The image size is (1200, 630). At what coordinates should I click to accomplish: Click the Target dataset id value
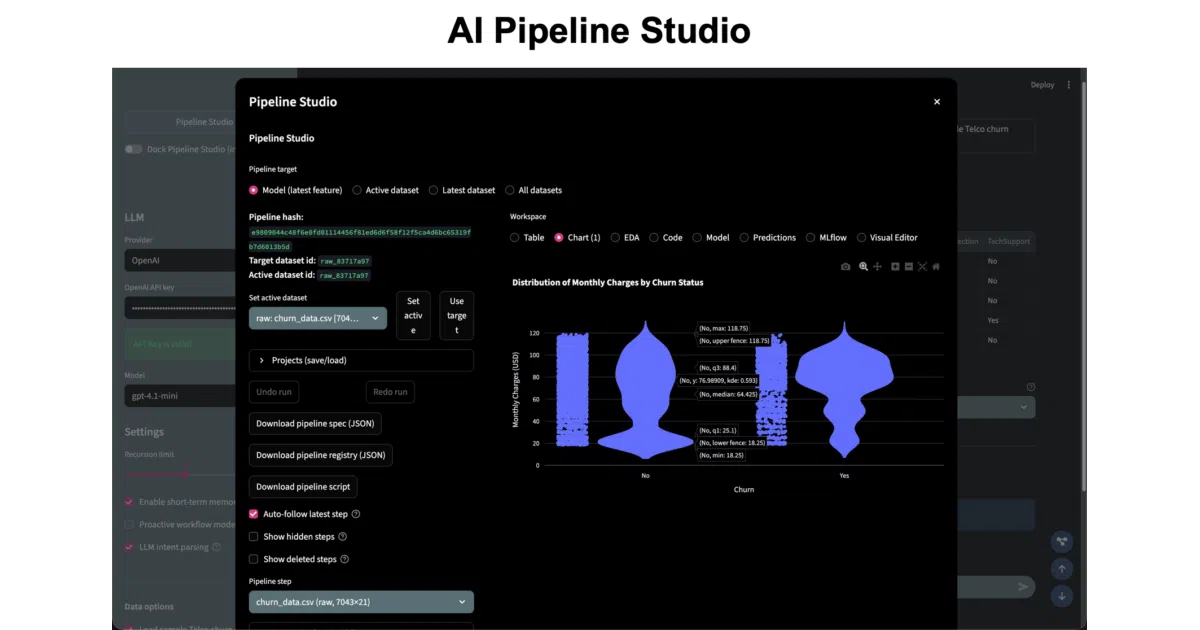tap(344, 261)
